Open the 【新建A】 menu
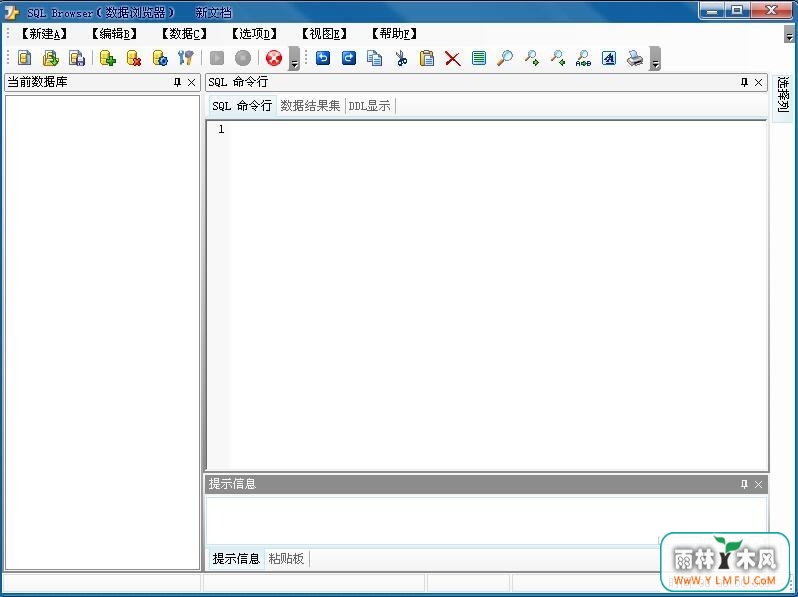Viewport: 798px width, 597px height. (43, 34)
